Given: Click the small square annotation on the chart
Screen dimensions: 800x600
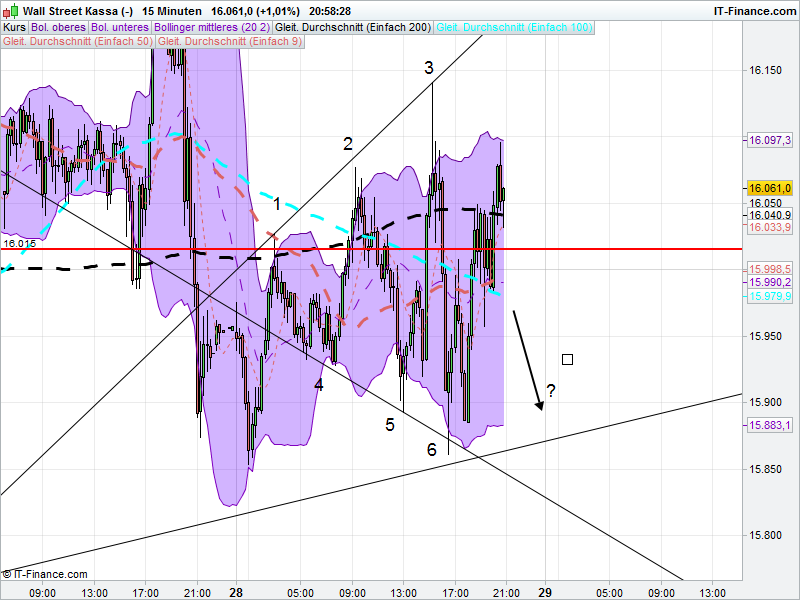Looking at the screenshot, I should (567, 357).
